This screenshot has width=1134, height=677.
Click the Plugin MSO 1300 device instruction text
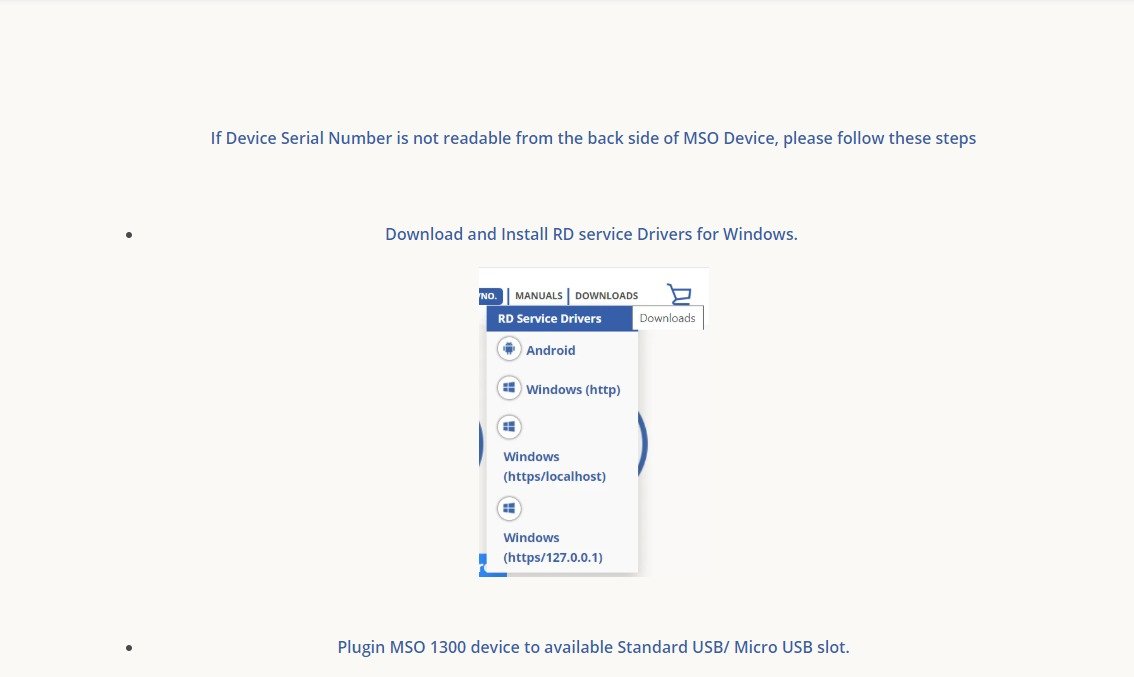(593, 647)
